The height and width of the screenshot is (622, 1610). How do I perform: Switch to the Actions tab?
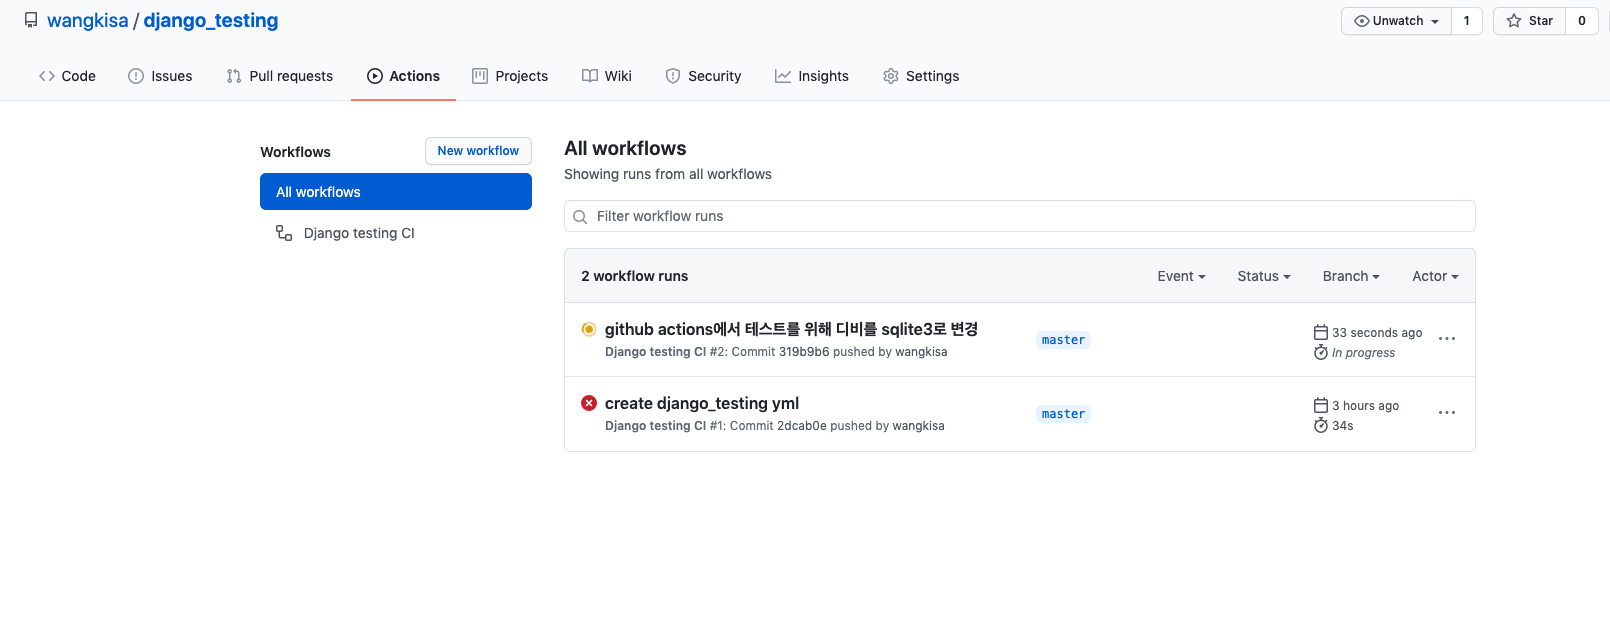pos(403,76)
